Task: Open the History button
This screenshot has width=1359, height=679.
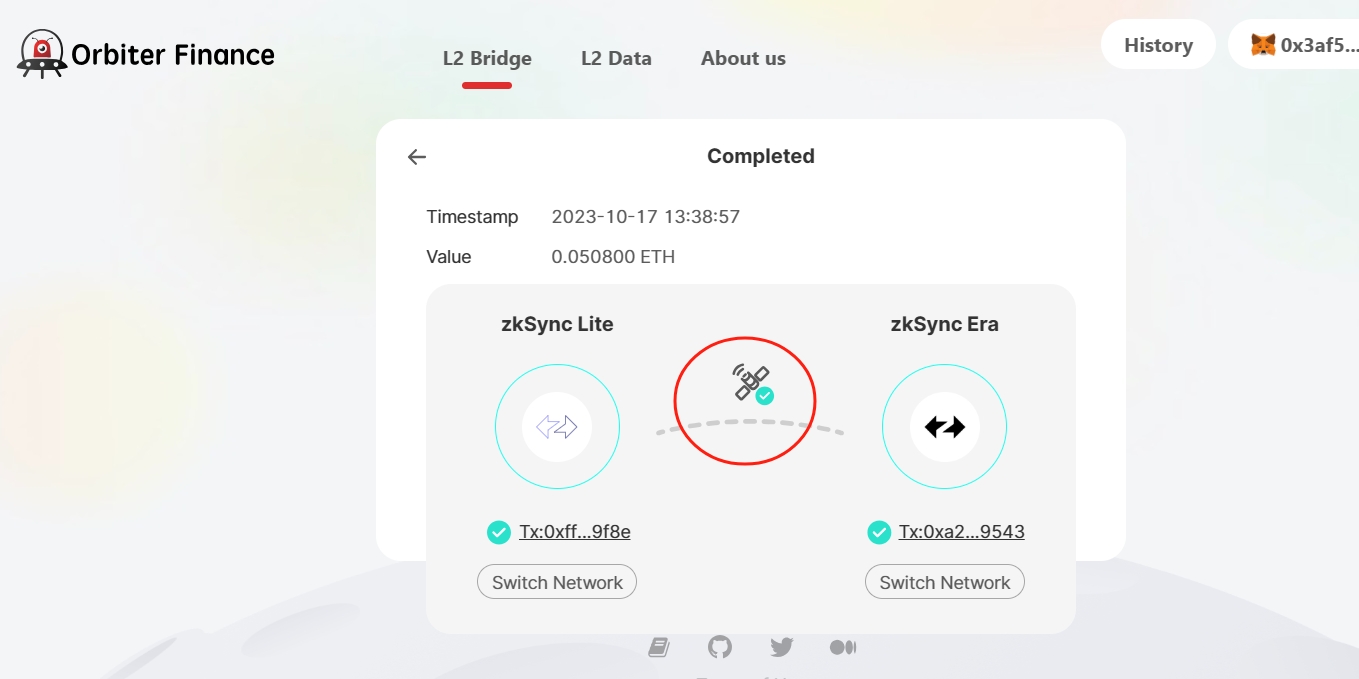Action: [1158, 45]
